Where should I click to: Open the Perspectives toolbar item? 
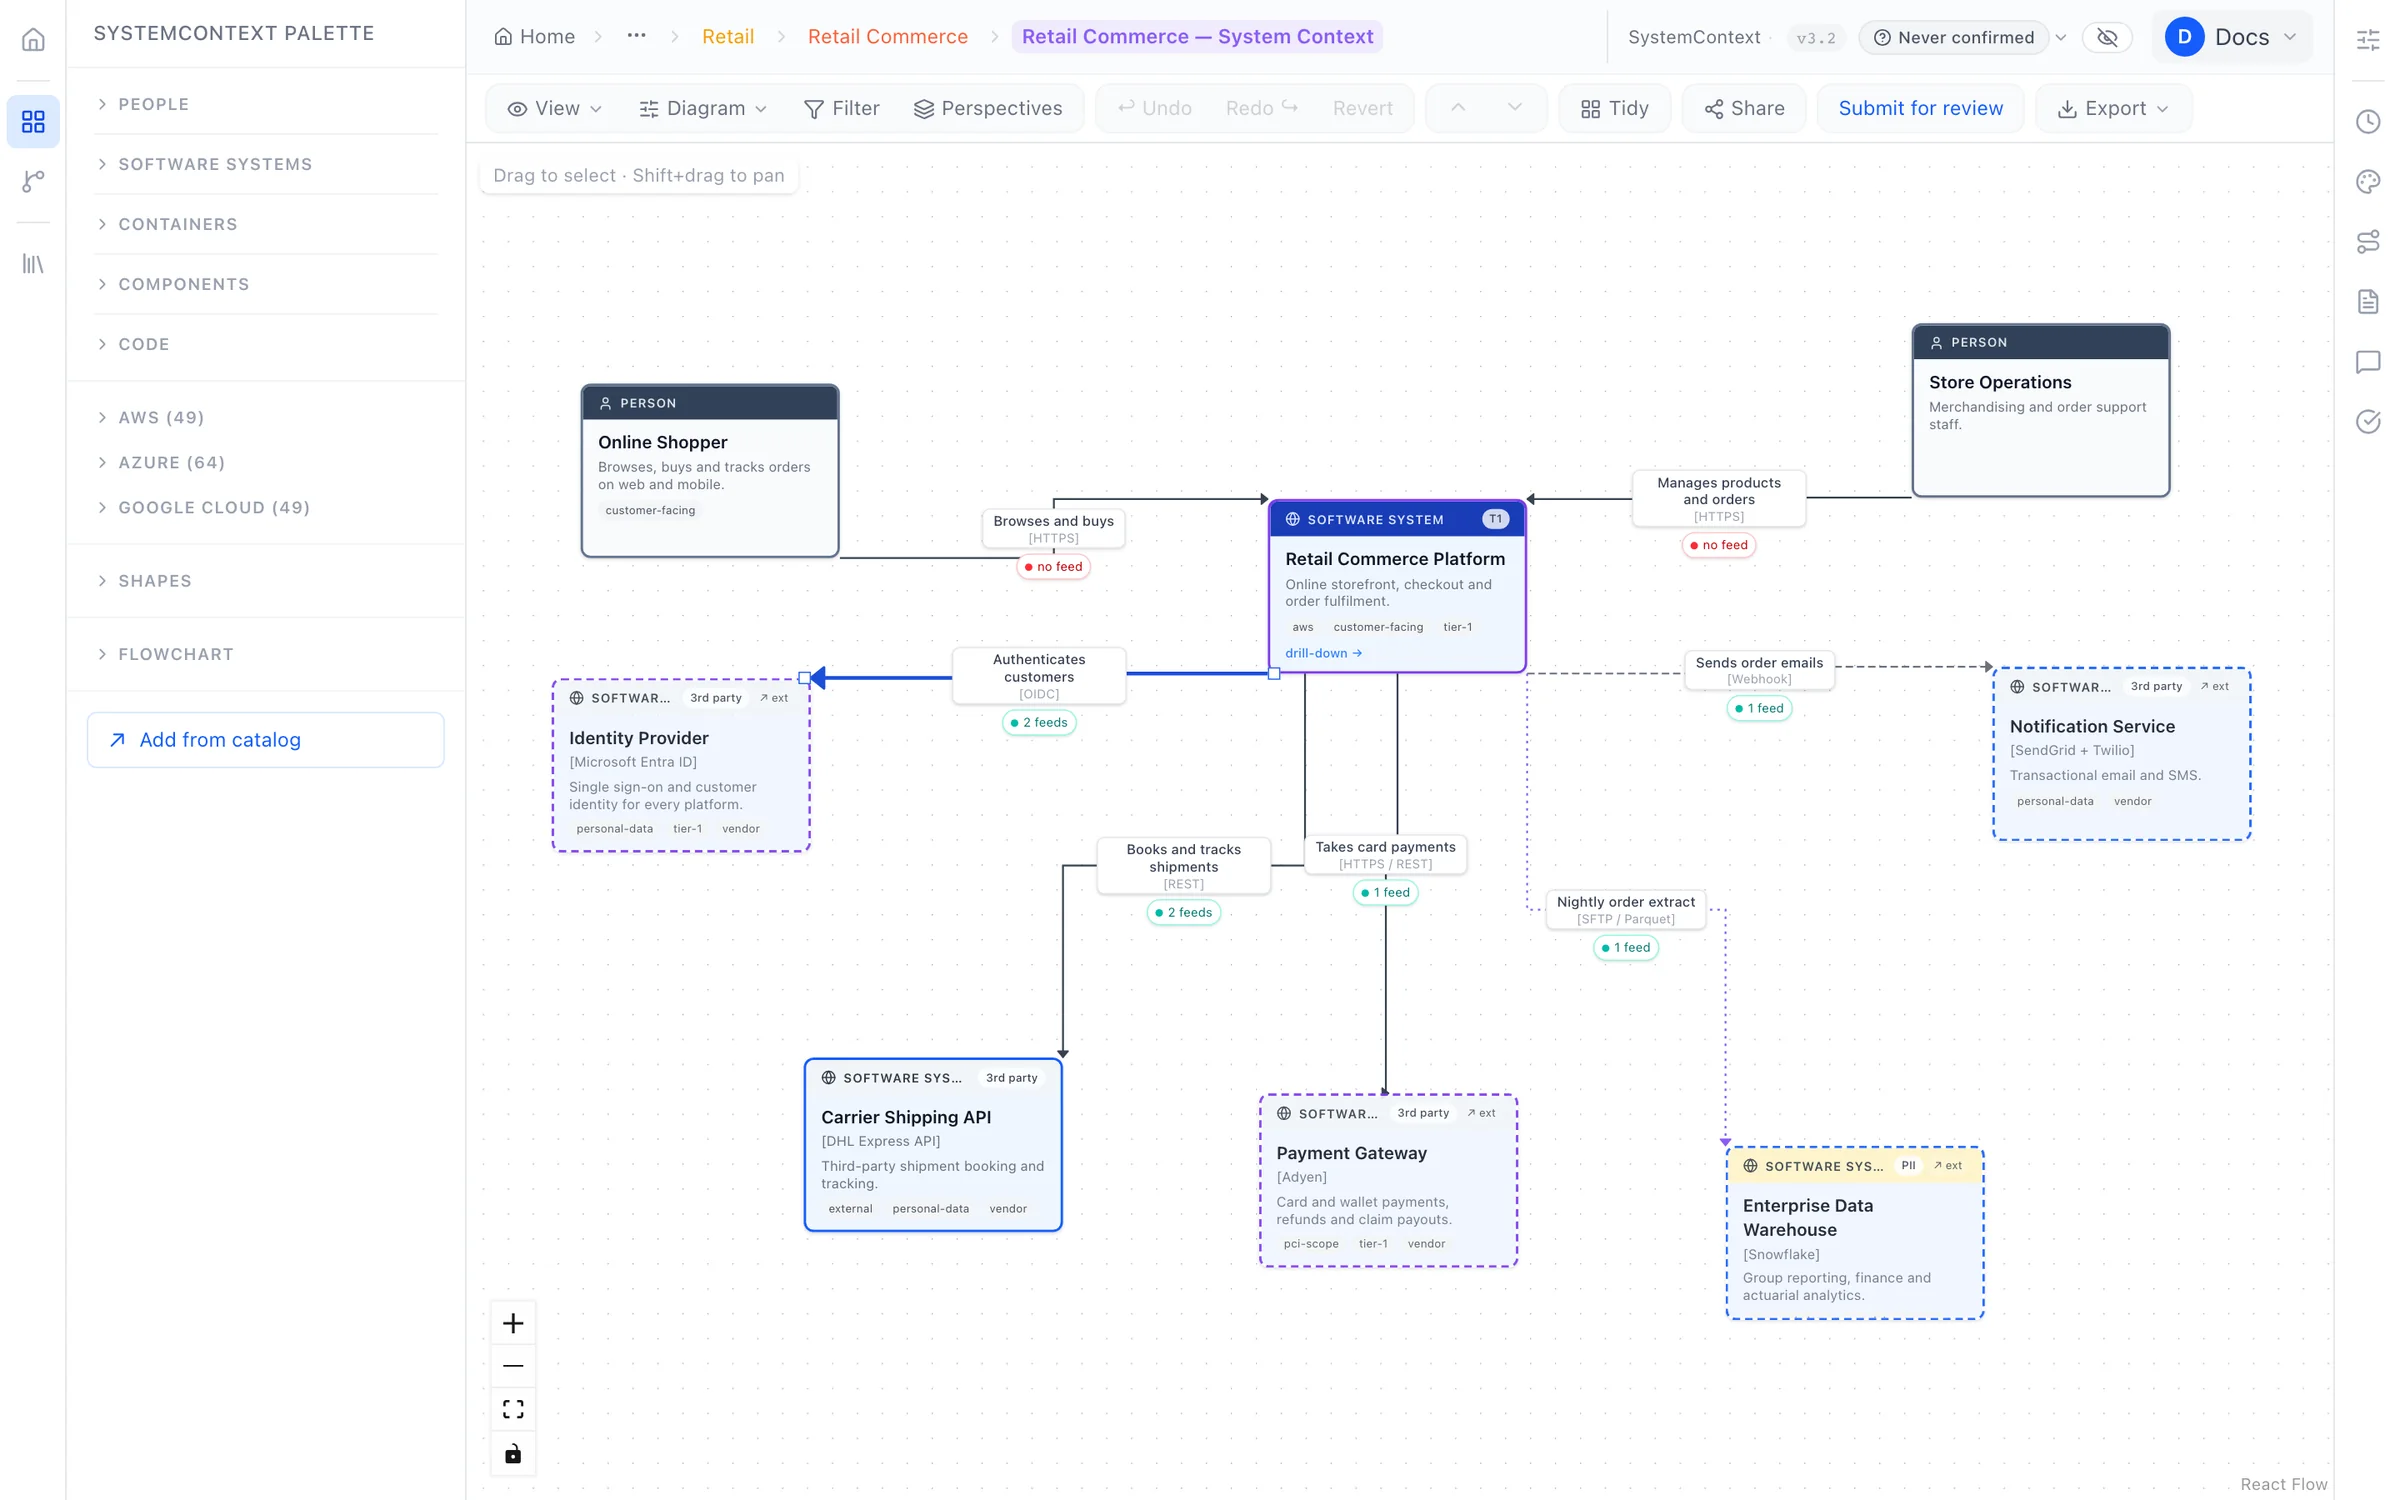coord(988,108)
